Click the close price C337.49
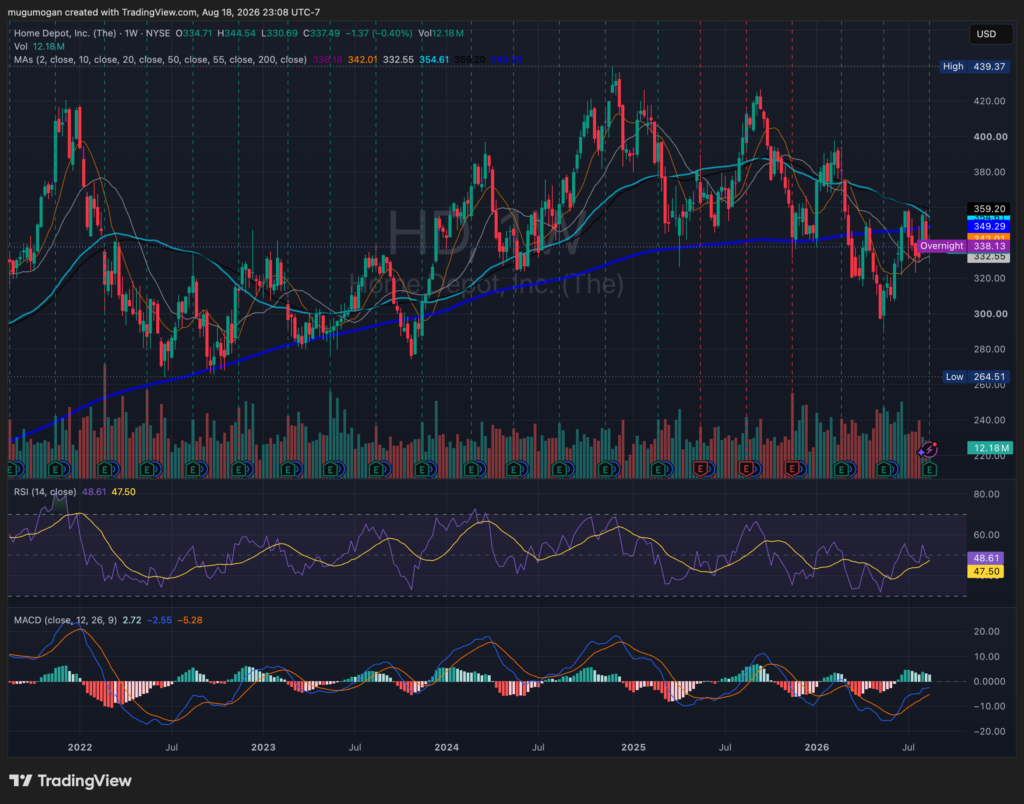The width and height of the screenshot is (1024, 804). coord(322,33)
